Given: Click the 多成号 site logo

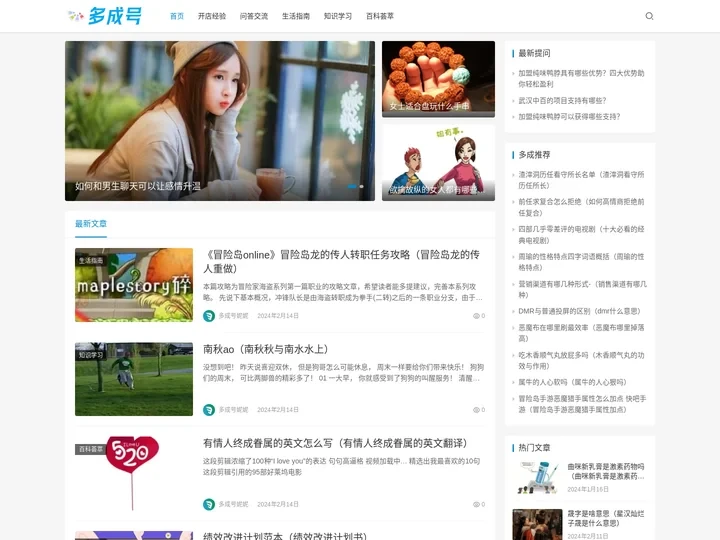Looking at the screenshot, I should click(x=105, y=16).
